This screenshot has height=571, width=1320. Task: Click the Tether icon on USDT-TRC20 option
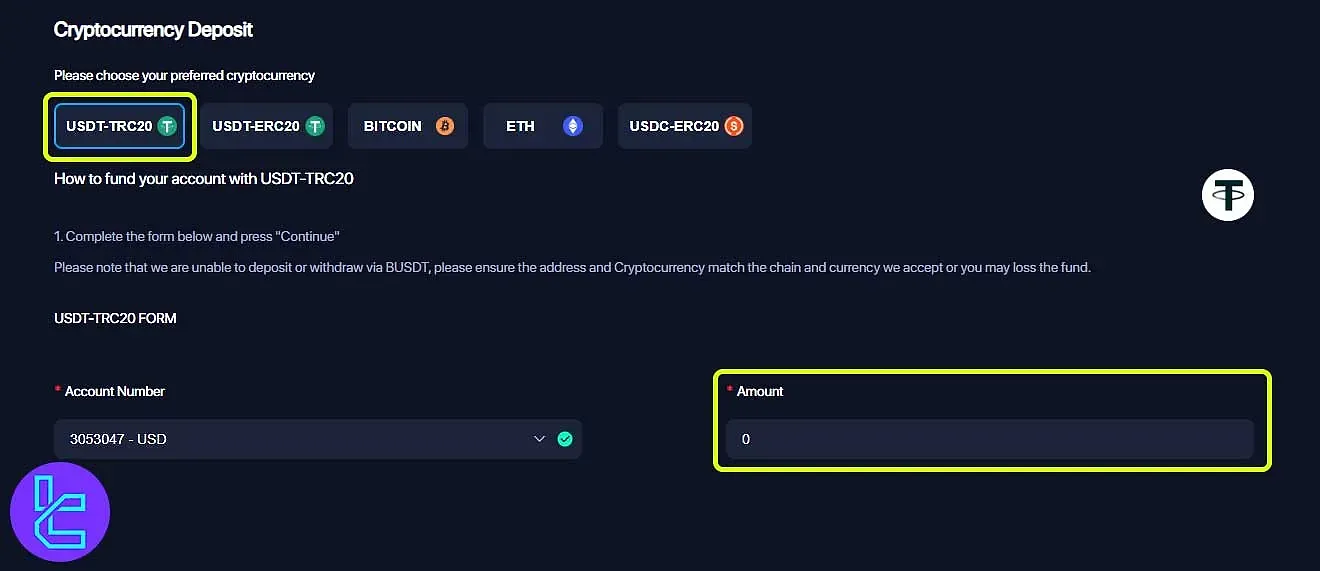click(167, 126)
